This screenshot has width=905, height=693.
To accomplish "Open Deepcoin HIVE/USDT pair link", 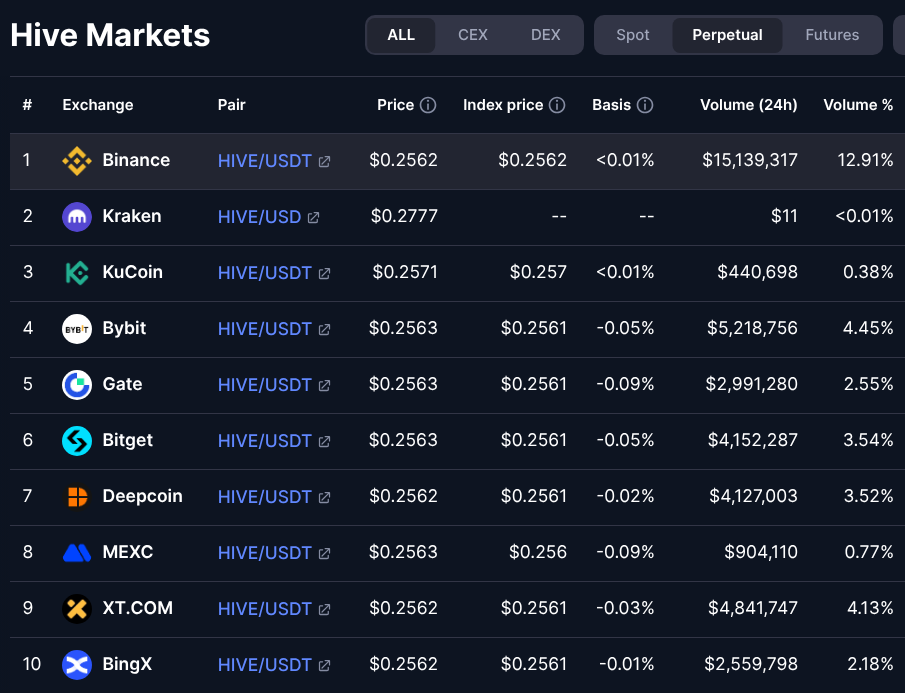I will pyautogui.click(x=264, y=497).
